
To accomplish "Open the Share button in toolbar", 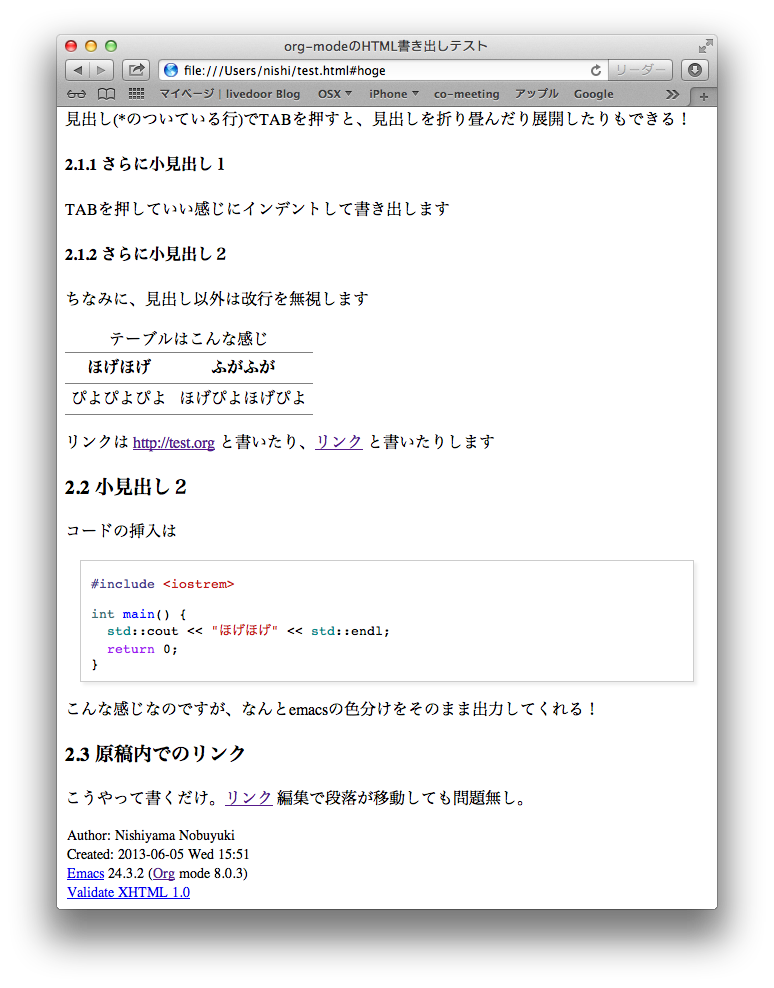I will (136, 70).
